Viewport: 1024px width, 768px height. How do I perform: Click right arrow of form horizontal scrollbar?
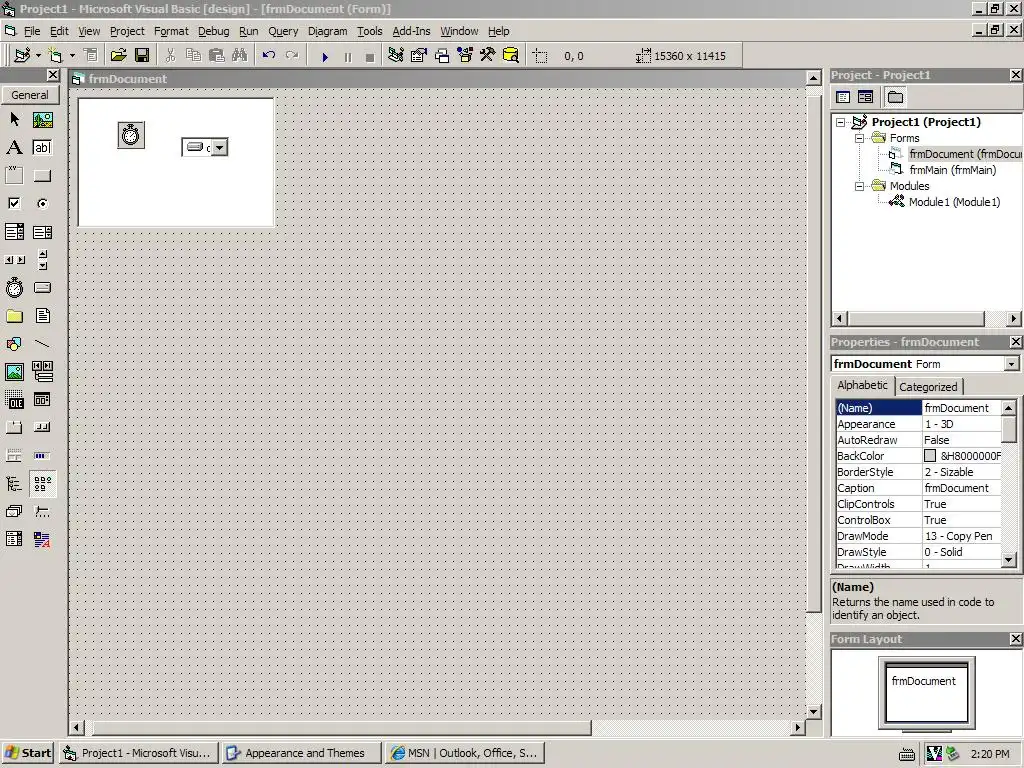click(x=797, y=727)
